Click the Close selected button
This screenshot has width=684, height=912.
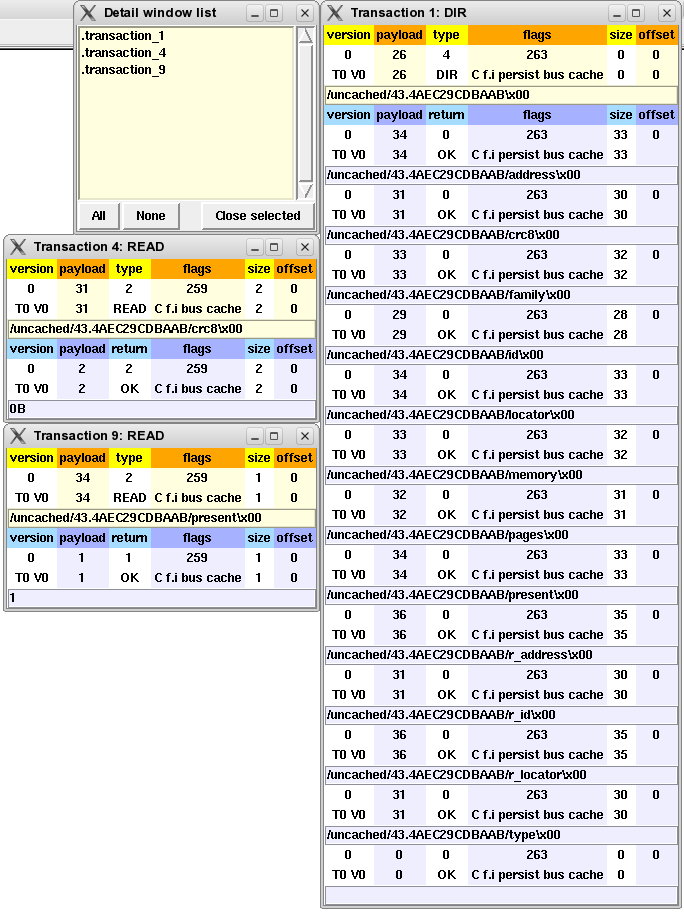[258, 216]
